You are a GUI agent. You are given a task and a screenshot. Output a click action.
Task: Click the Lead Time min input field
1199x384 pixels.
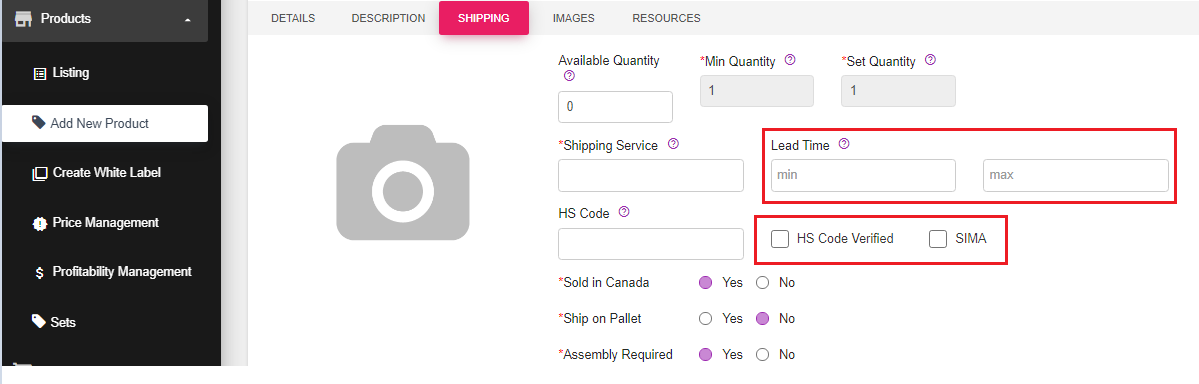pyautogui.click(x=863, y=175)
